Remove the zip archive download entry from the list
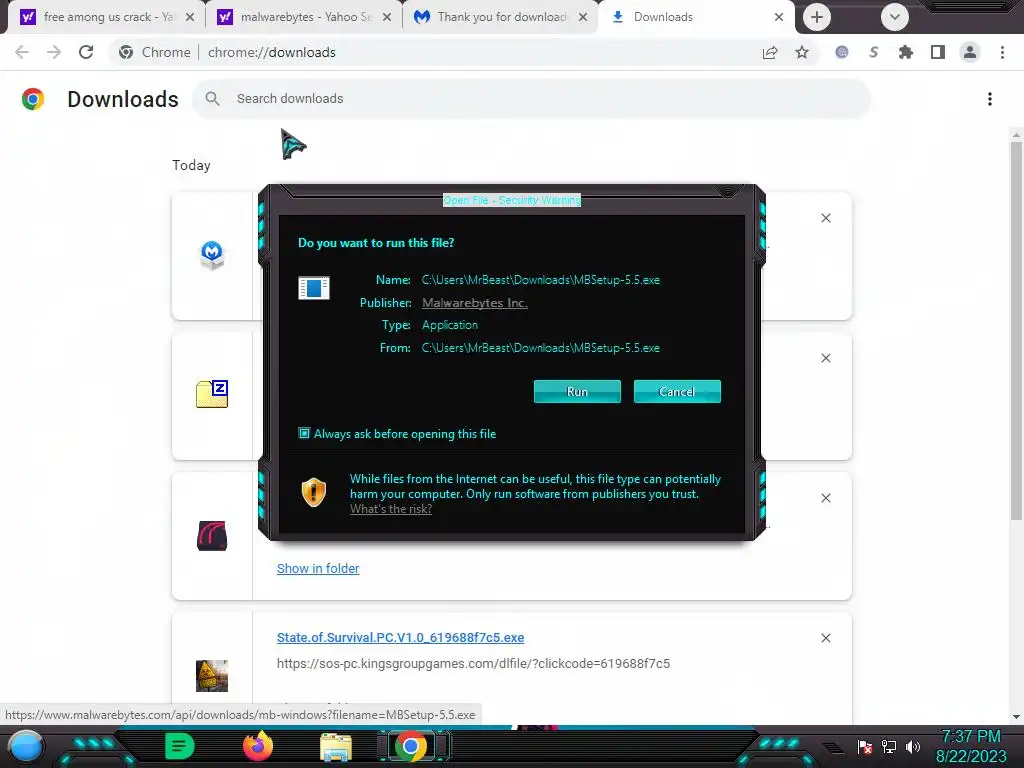The width and height of the screenshot is (1024, 768). [825, 358]
